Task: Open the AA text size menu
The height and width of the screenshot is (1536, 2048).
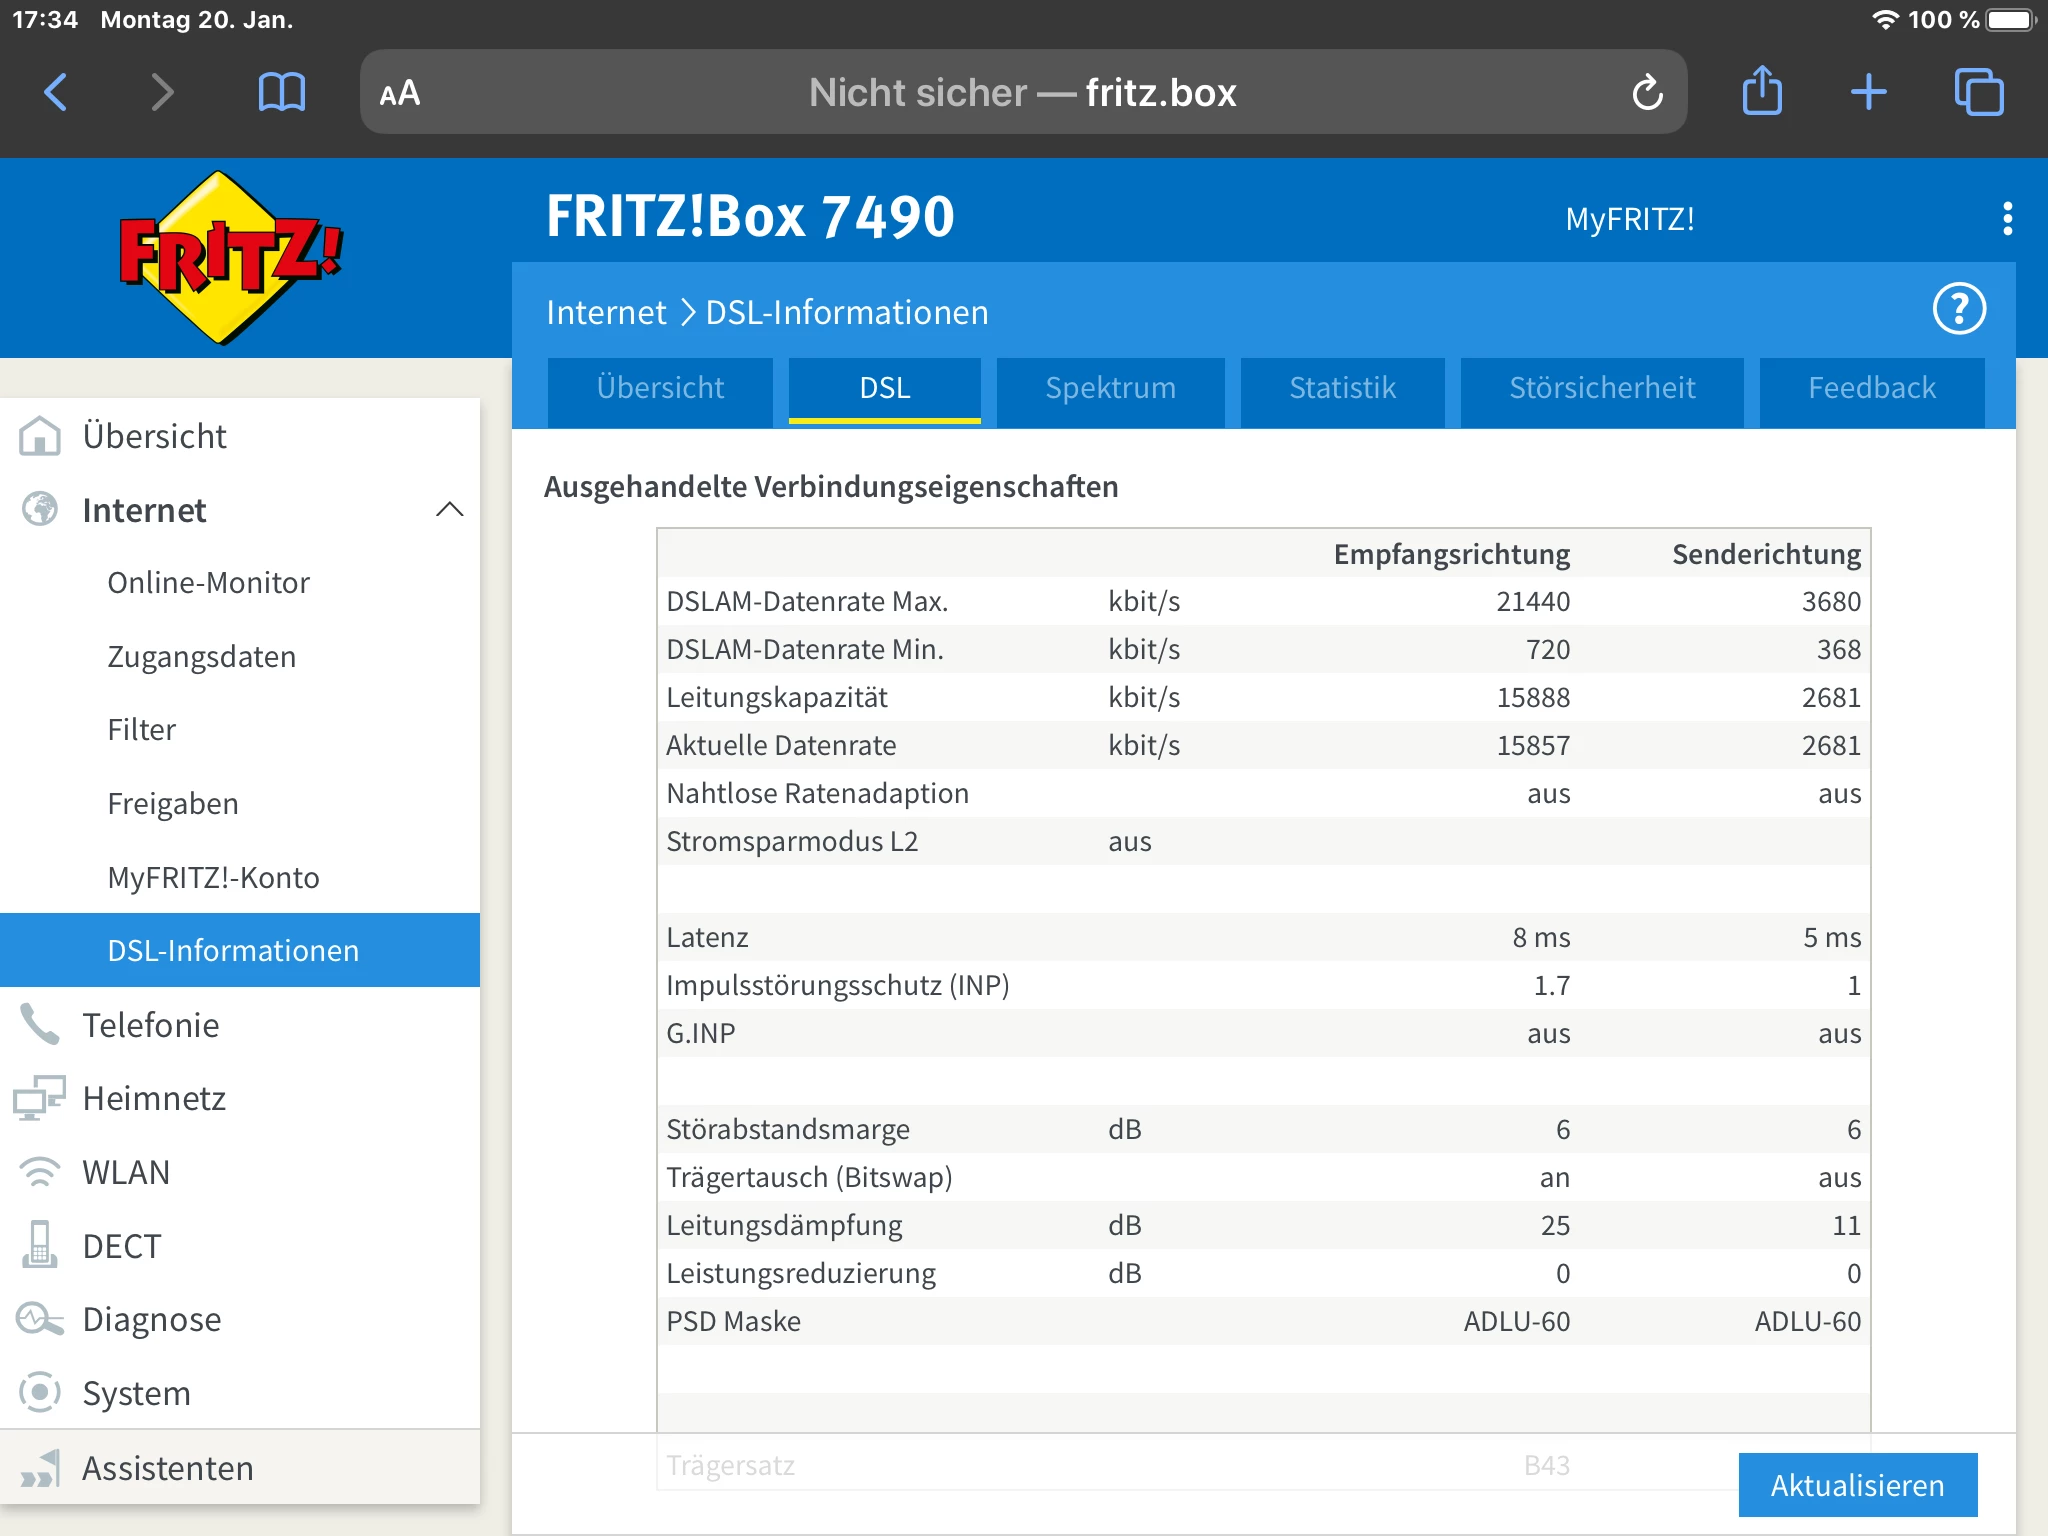Action: 400,93
